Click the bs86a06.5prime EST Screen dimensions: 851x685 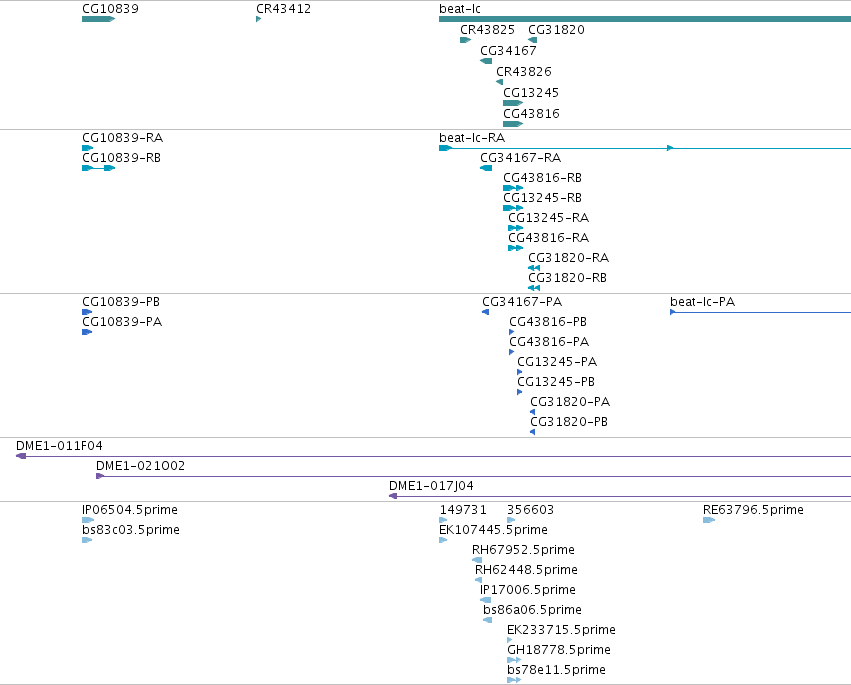point(487,620)
